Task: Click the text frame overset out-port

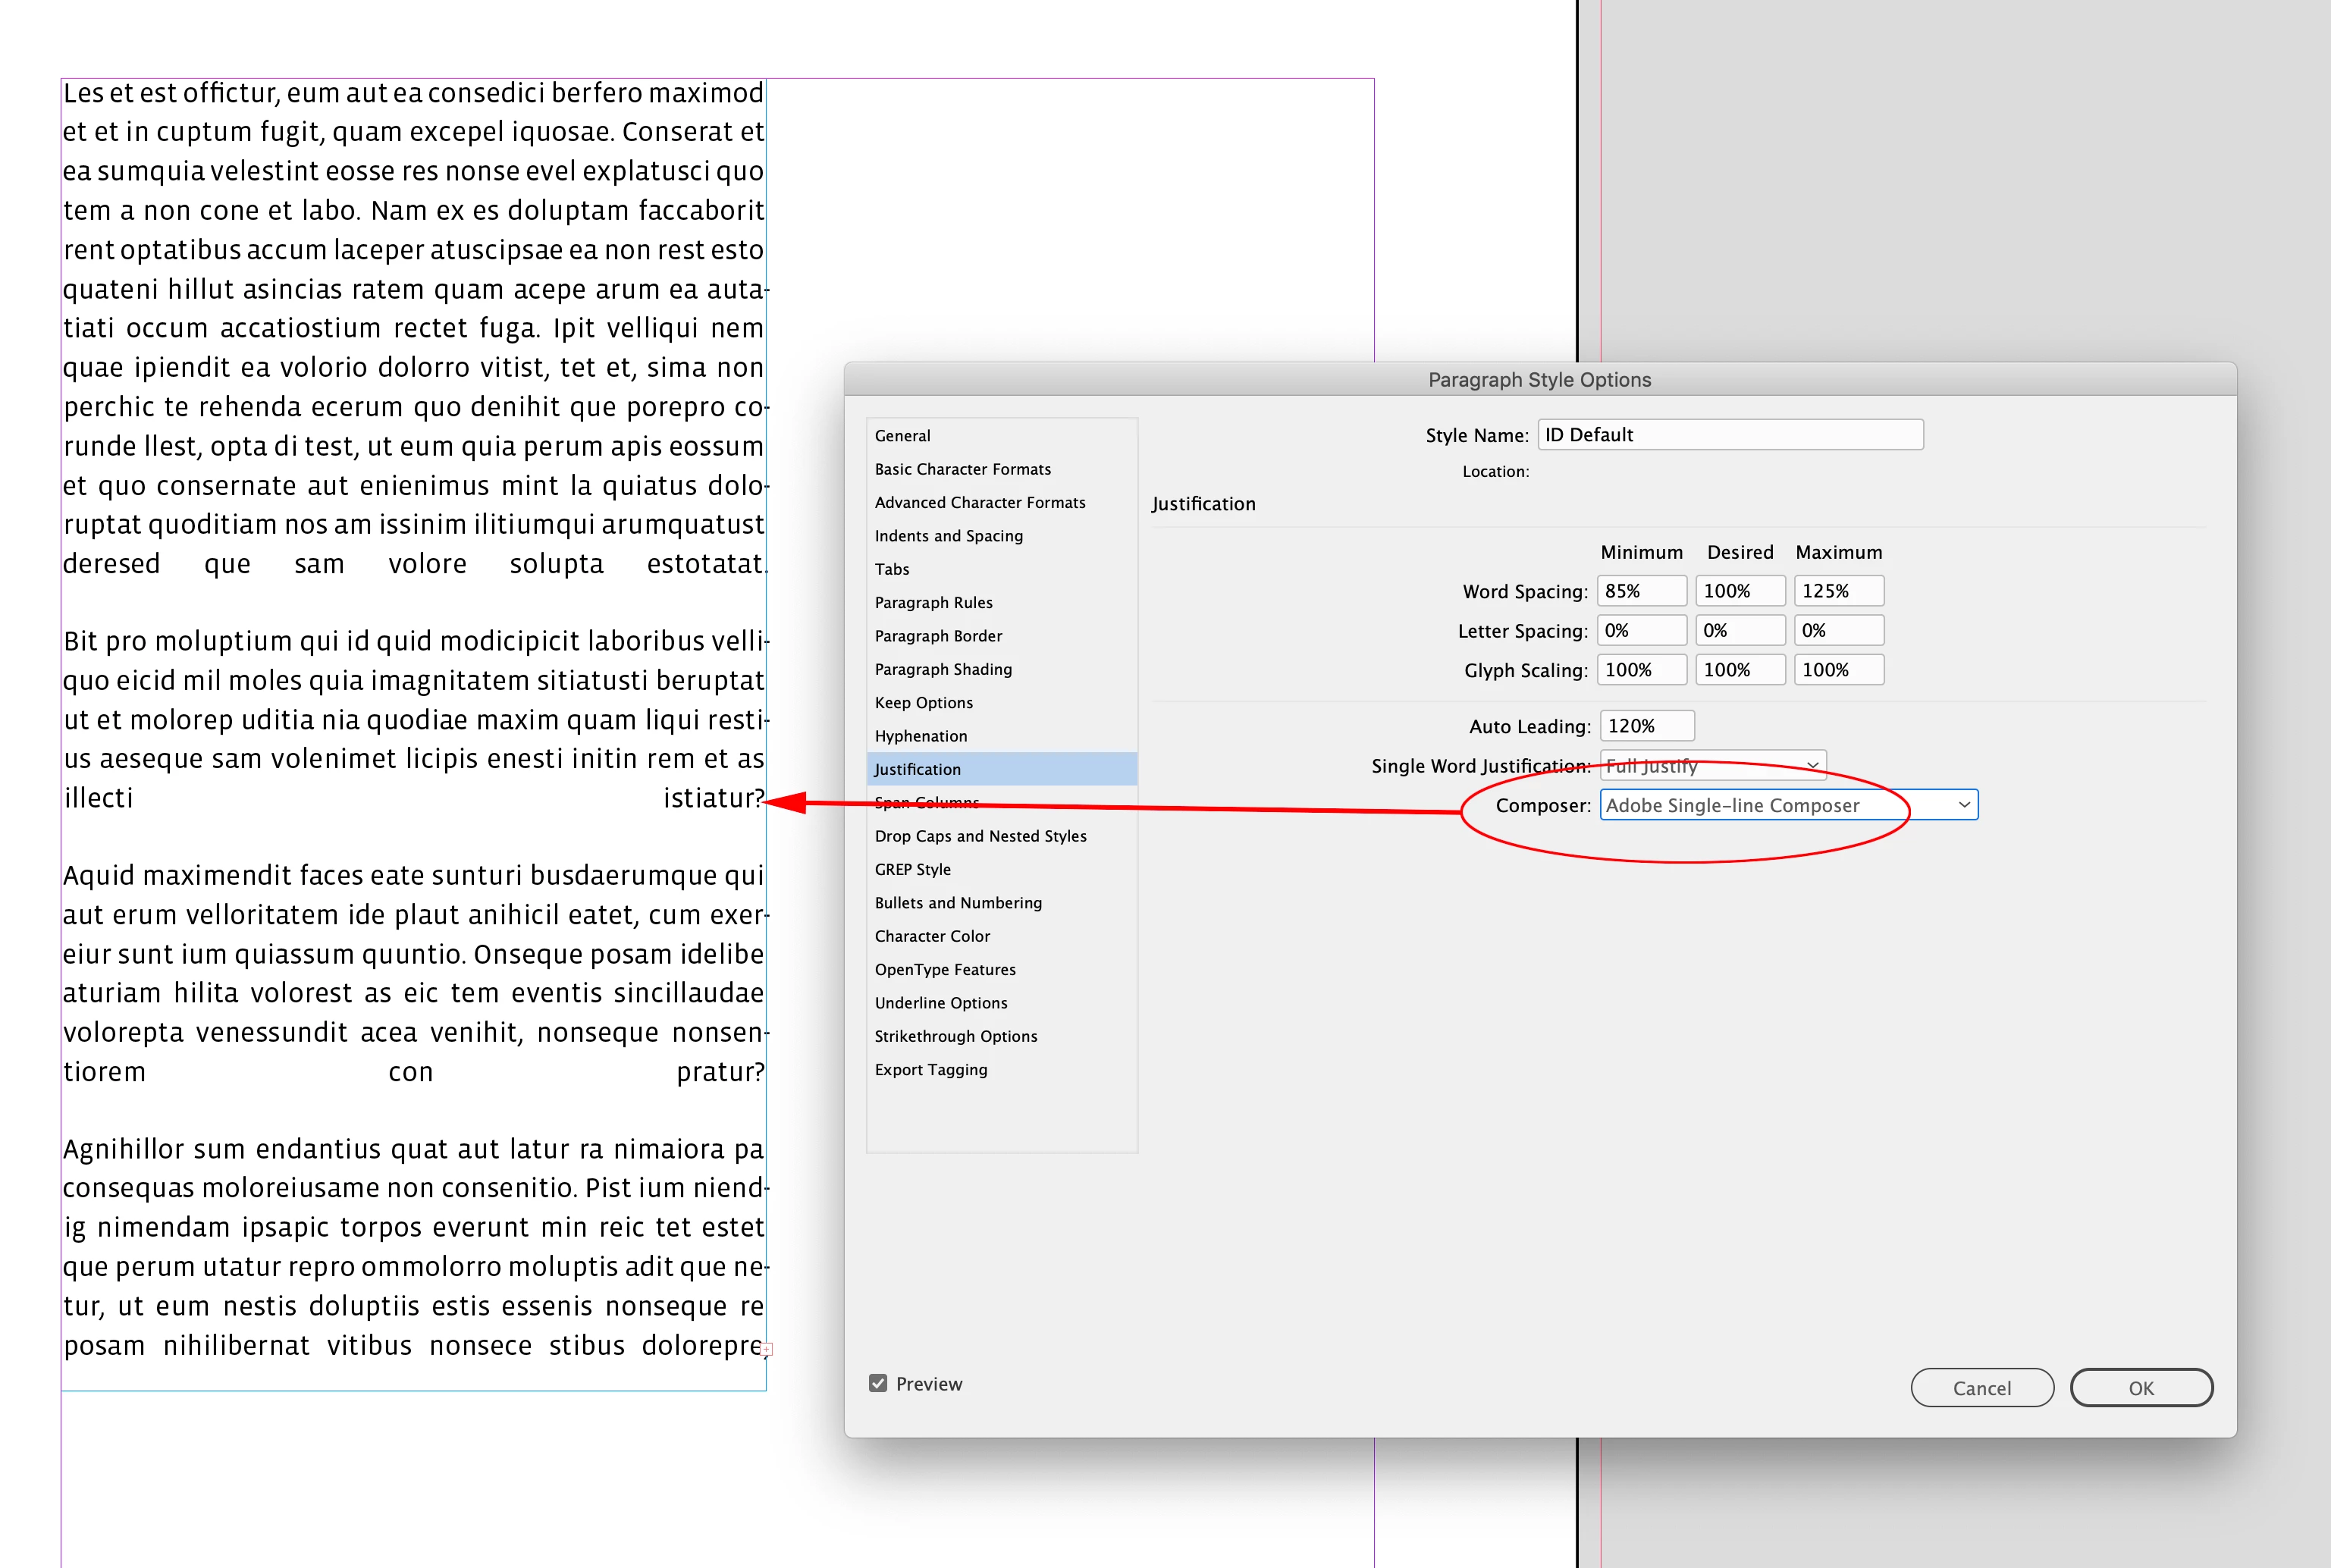Action: [x=767, y=1349]
